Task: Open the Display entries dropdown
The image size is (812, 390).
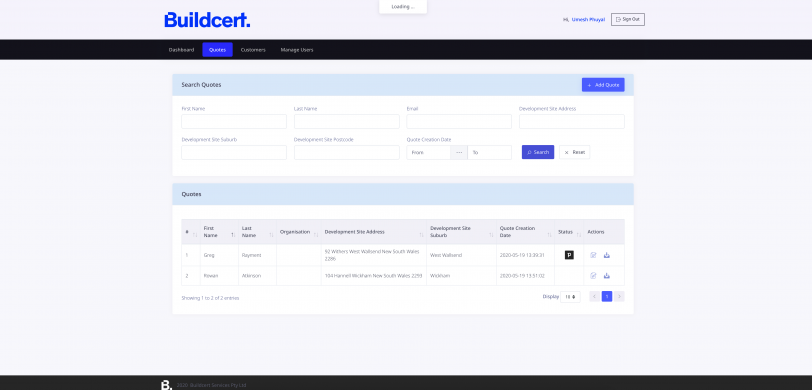Action: (570, 297)
